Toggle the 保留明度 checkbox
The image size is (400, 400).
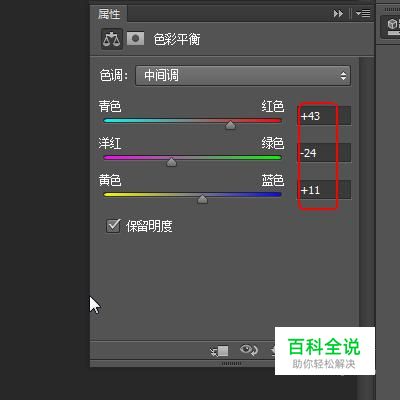pyautogui.click(x=113, y=226)
